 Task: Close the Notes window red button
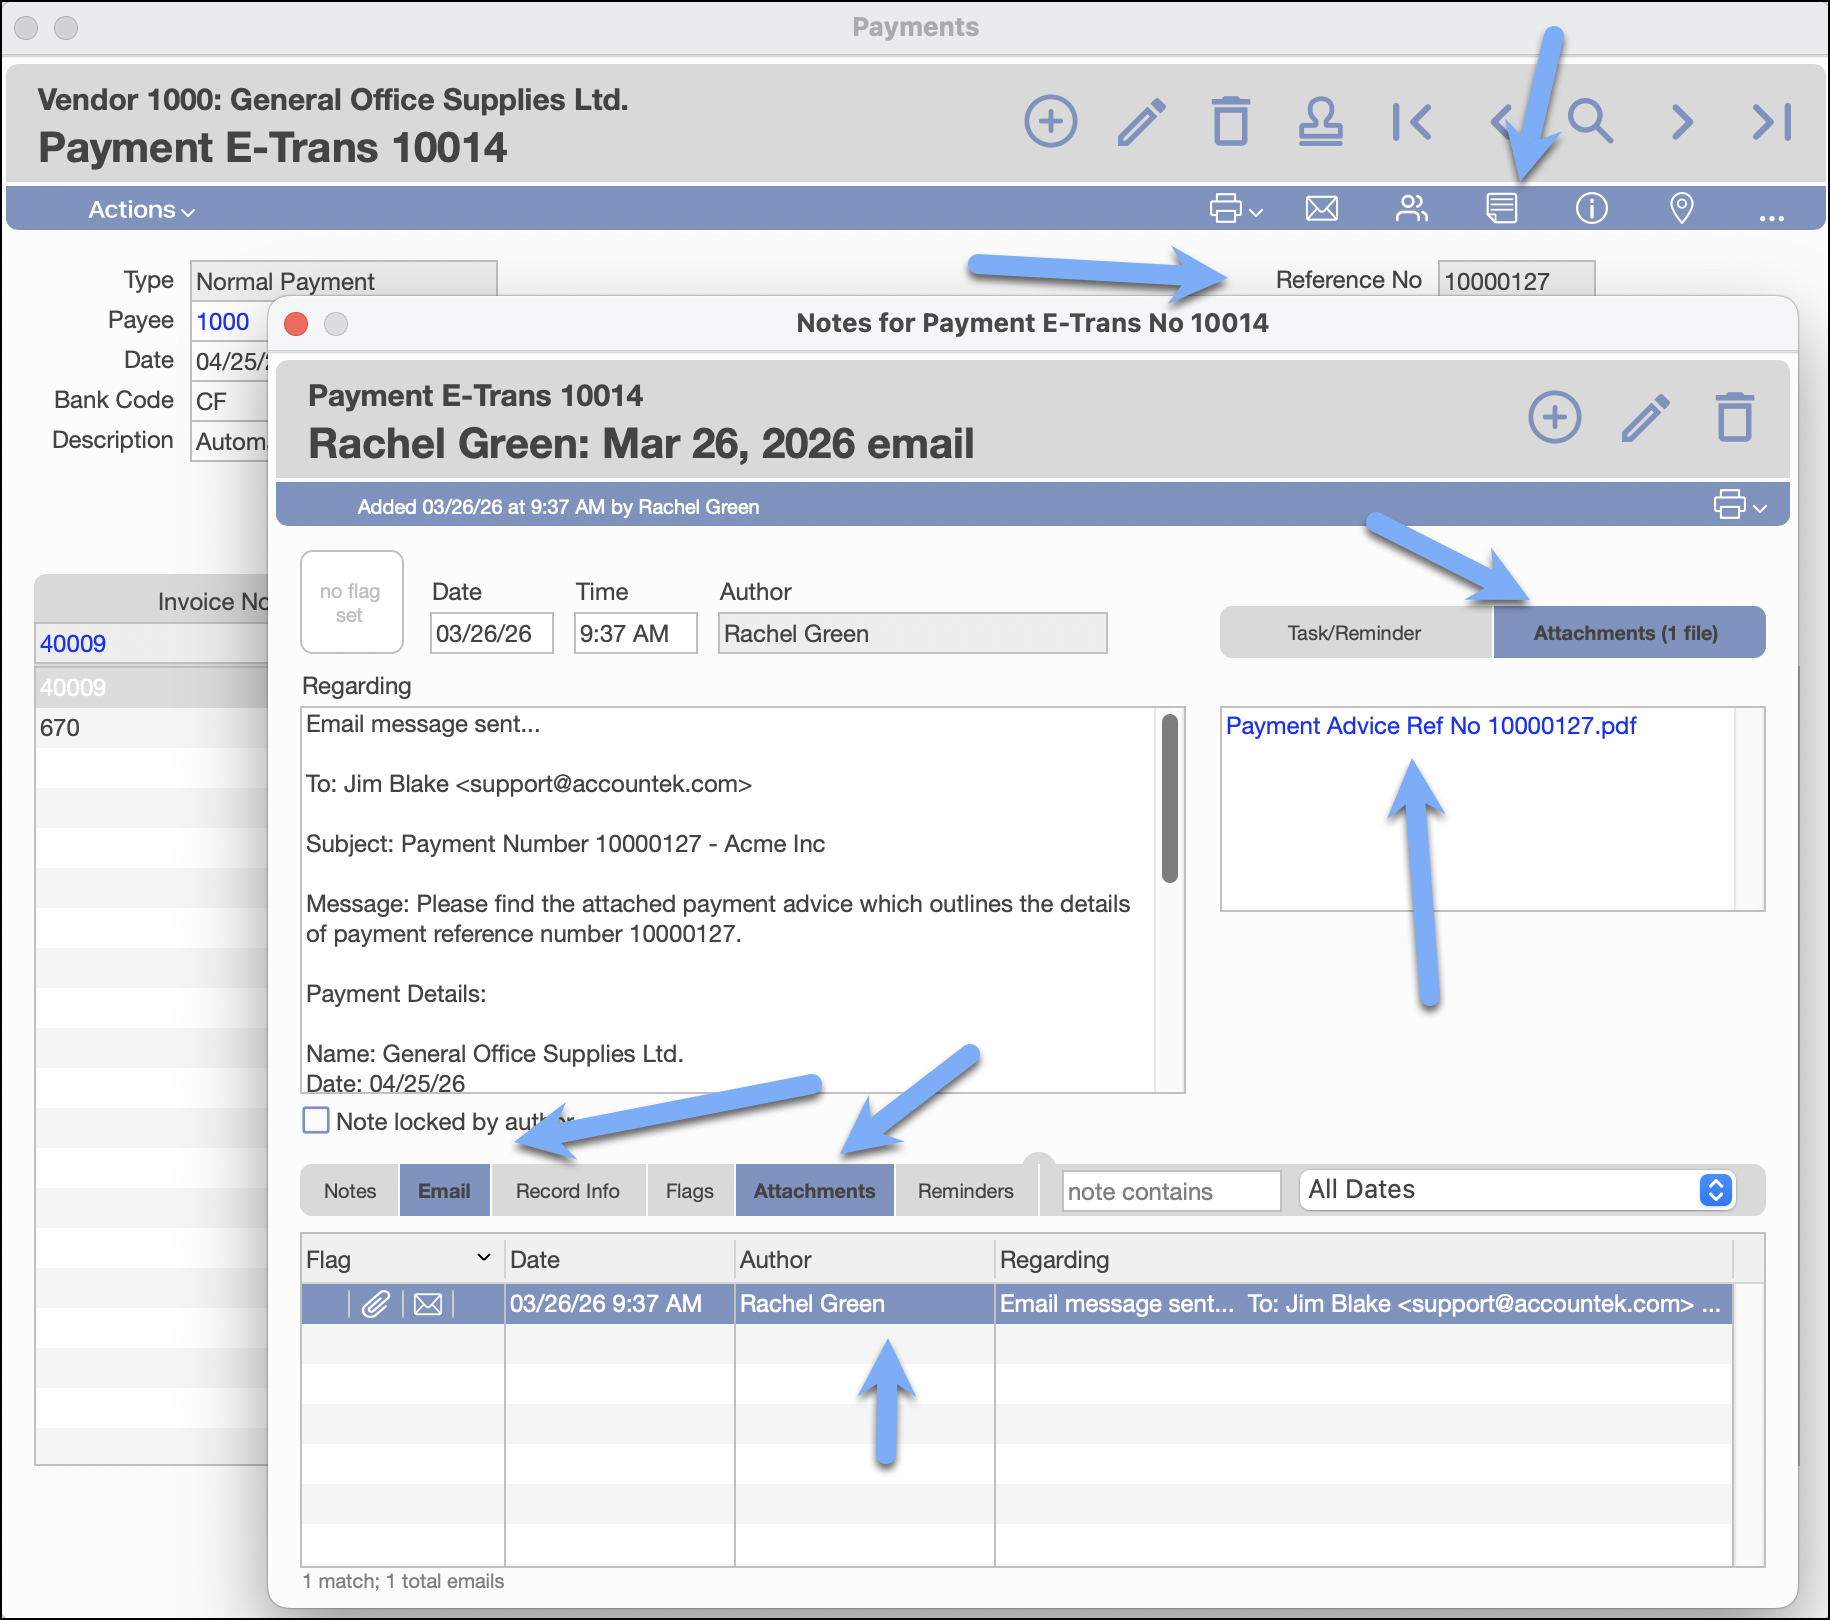click(x=296, y=323)
